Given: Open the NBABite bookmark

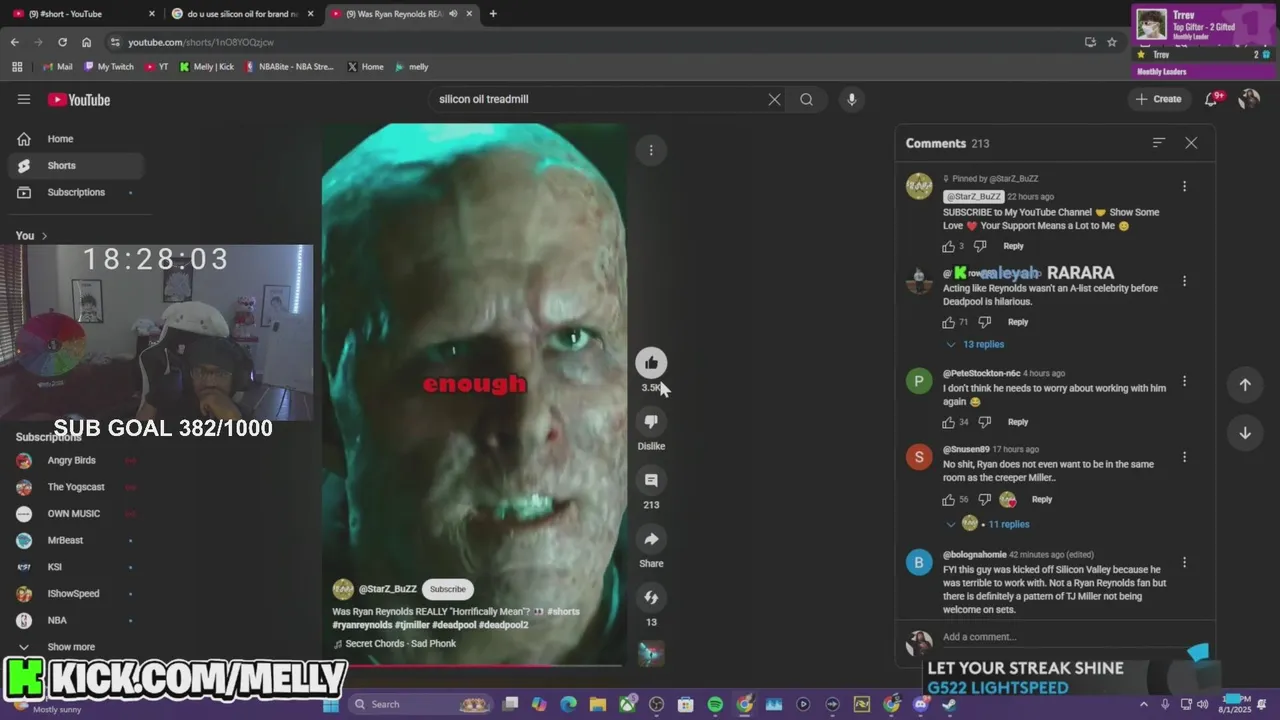Looking at the screenshot, I should pos(289,67).
